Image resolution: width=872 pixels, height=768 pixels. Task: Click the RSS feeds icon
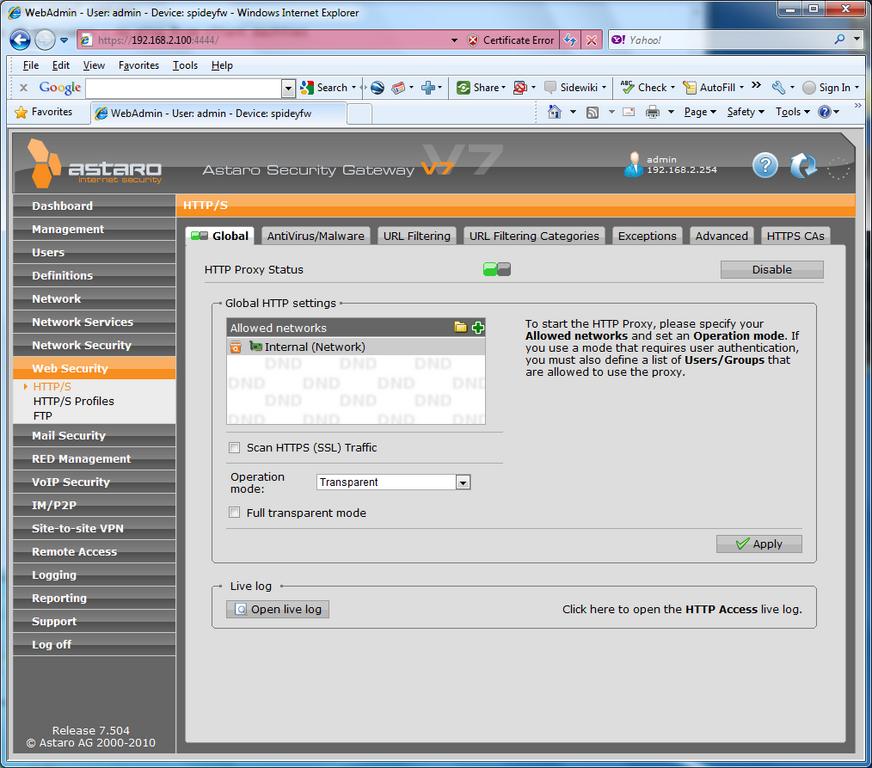pyautogui.click(x=593, y=112)
